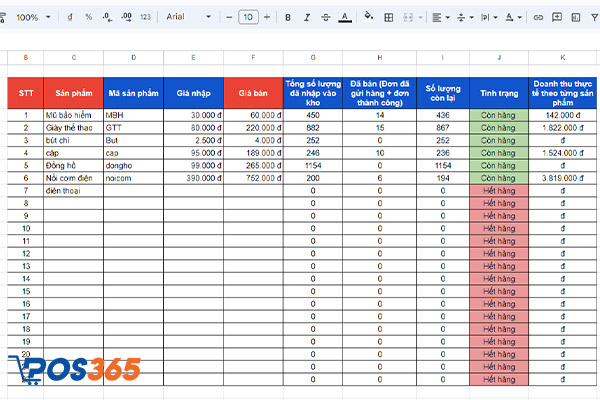
Task: Insert a link
Action: [538, 17]
